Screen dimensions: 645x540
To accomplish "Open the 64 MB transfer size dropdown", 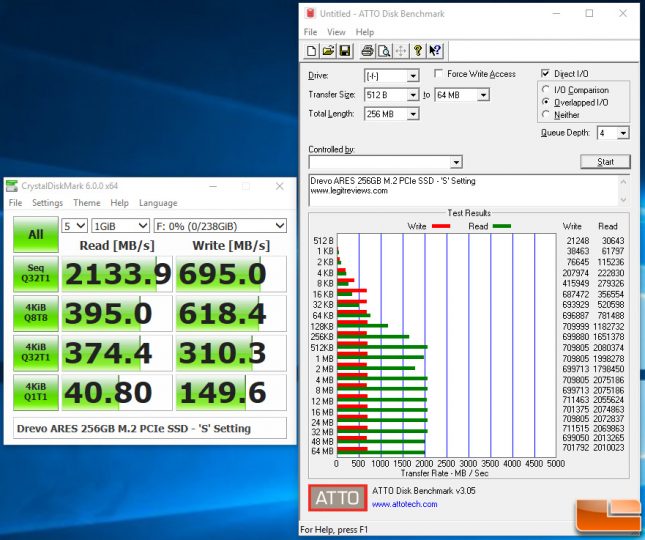I will 483,95.
